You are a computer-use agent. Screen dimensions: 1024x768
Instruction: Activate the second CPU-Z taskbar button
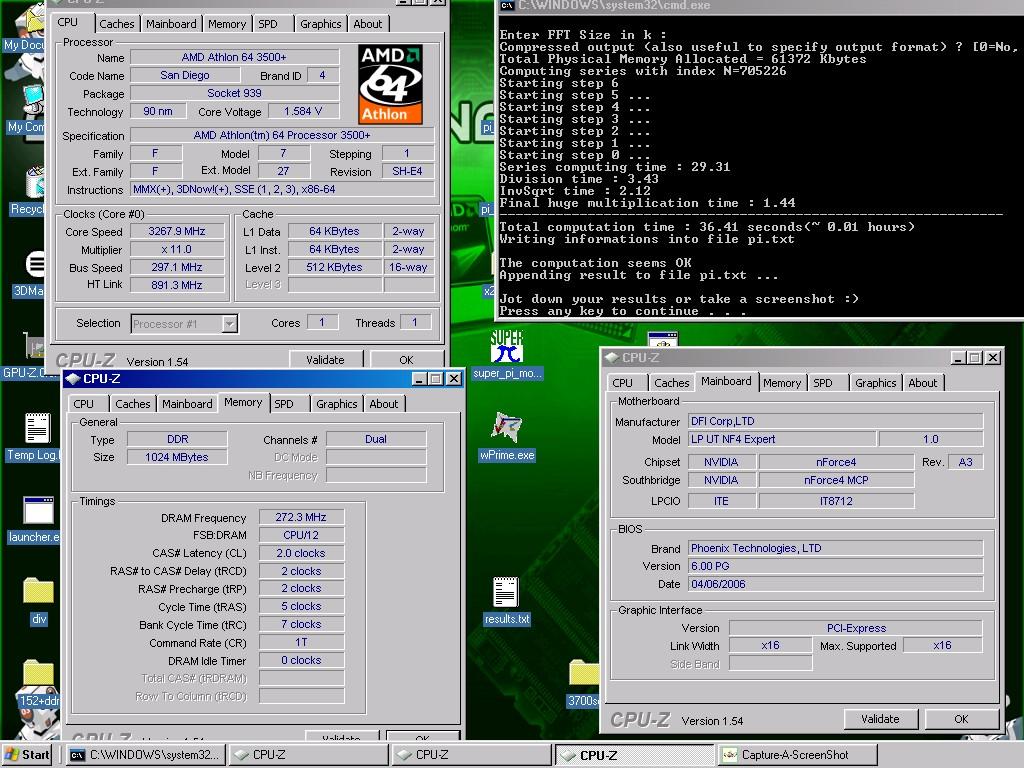pyautogui.click(x=472, y=755)
